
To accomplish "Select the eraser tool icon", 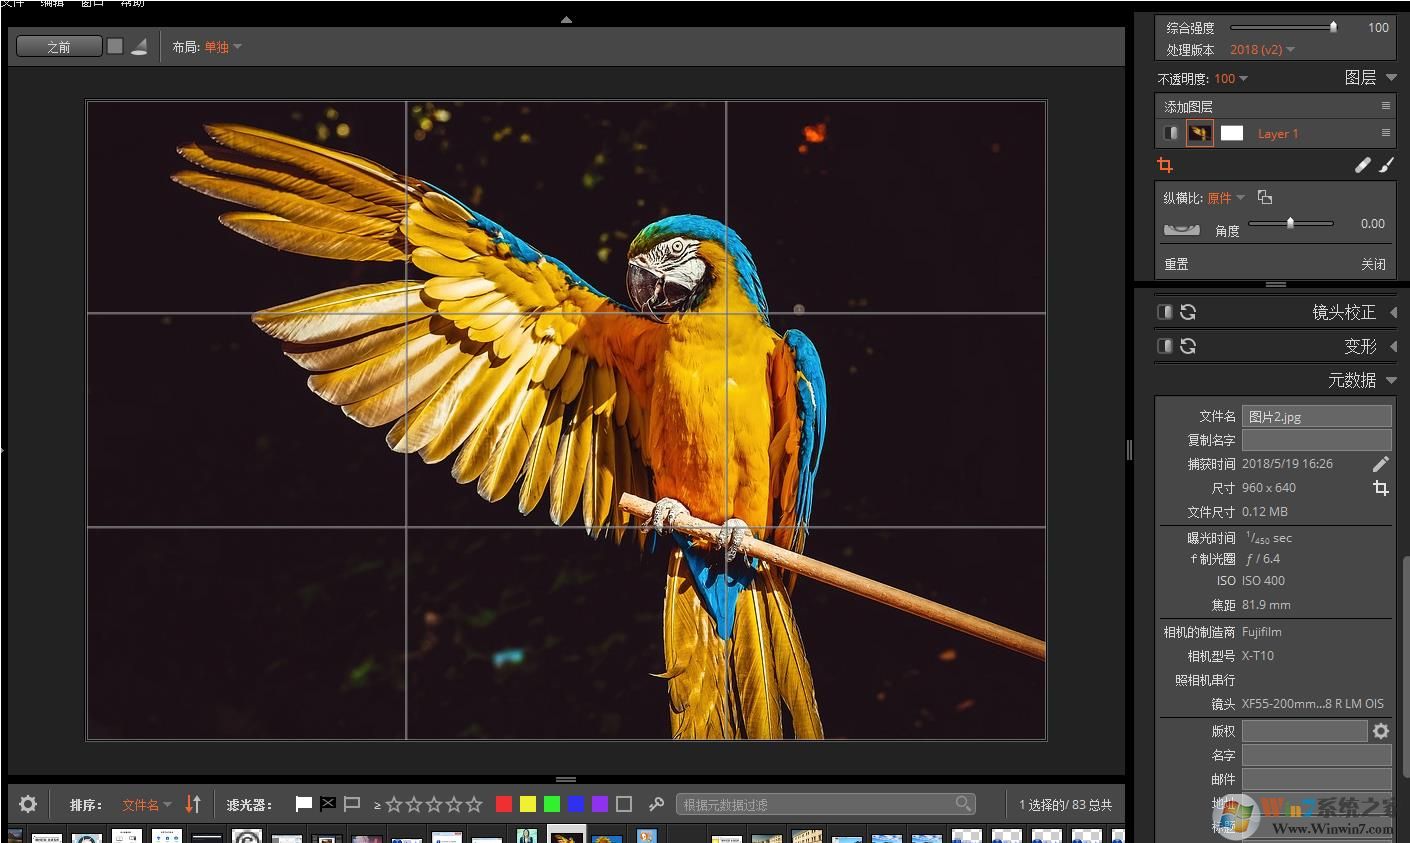I will (1363, 164).
